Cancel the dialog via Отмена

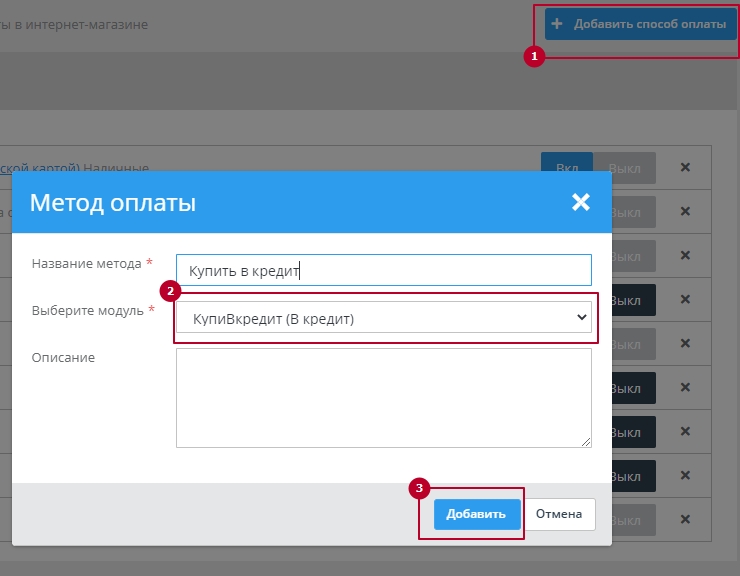558,514
